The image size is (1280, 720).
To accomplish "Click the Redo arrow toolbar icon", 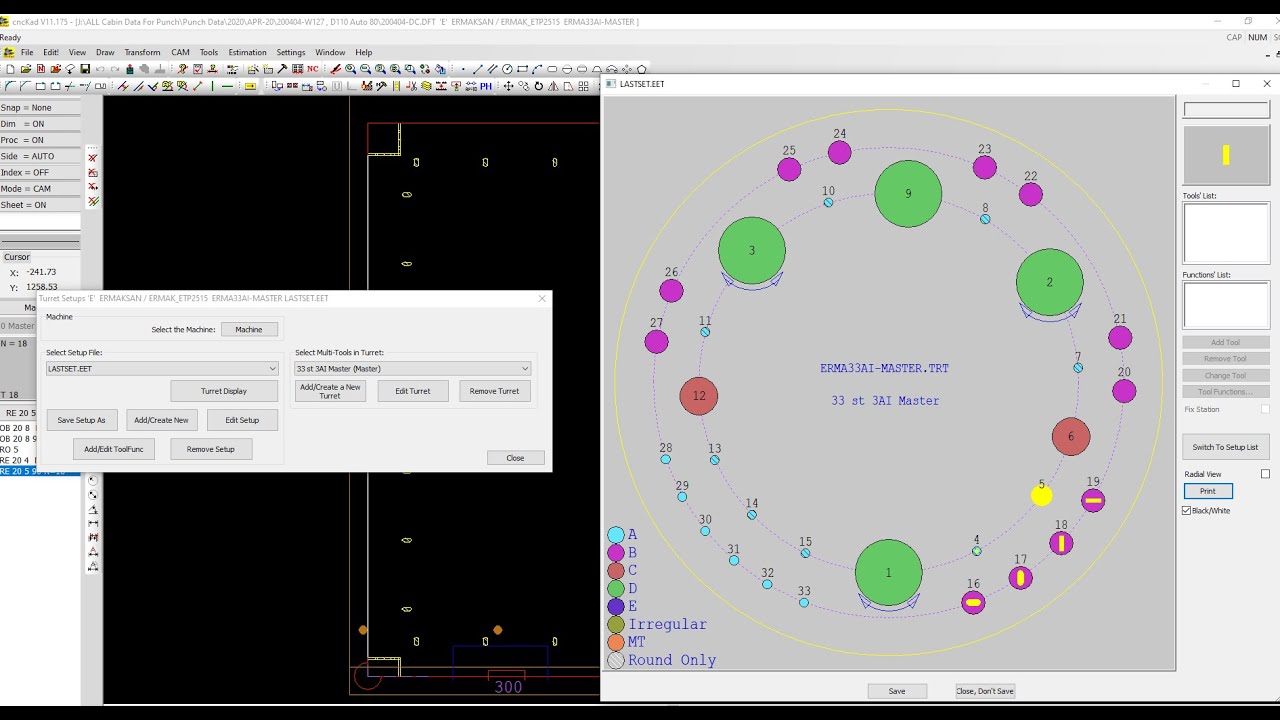I will [115, 69].
